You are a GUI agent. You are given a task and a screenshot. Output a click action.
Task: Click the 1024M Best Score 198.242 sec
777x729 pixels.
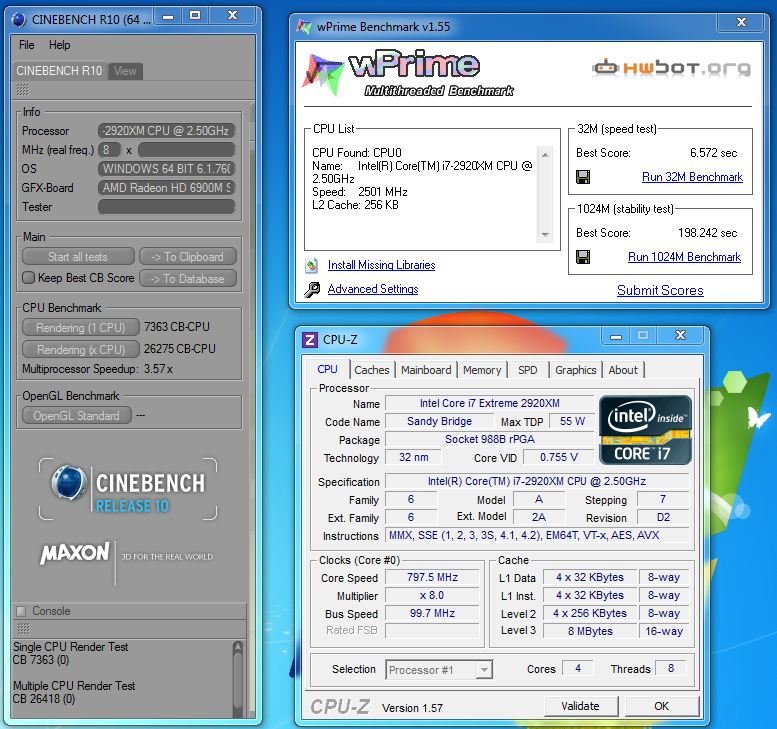pos(707,233)
